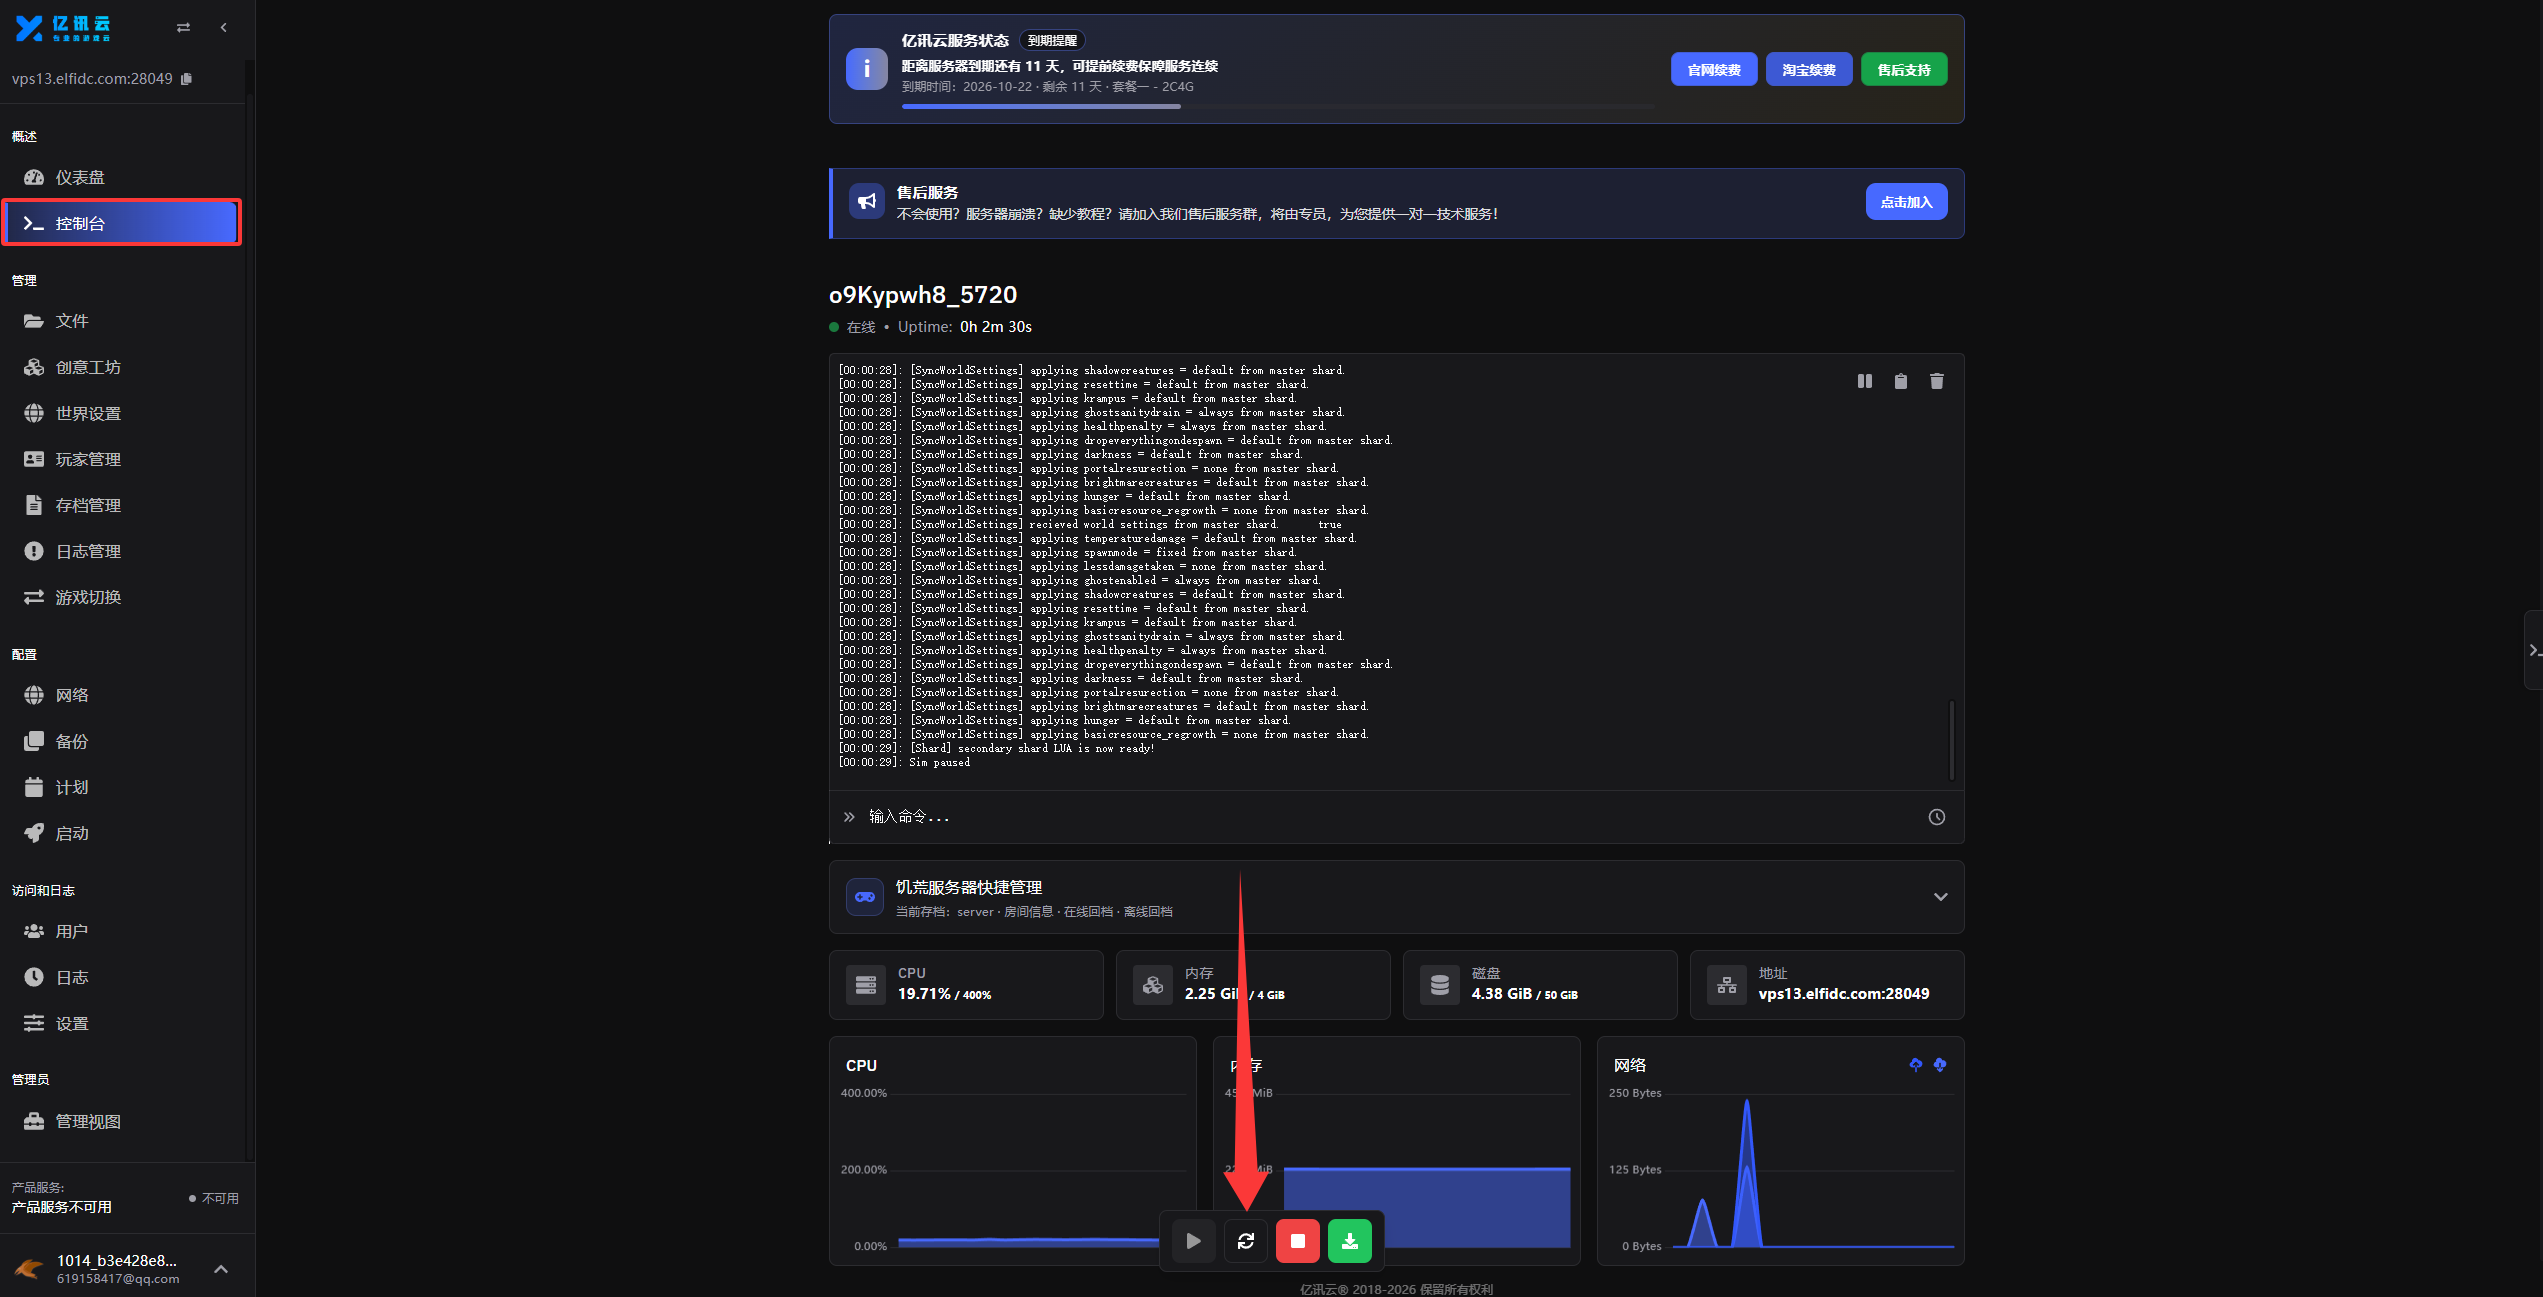The width and height of the screenshot is (2543, 1297).
Task: Toggle the download series in 网络 chart
Action: [1940, 1065]
